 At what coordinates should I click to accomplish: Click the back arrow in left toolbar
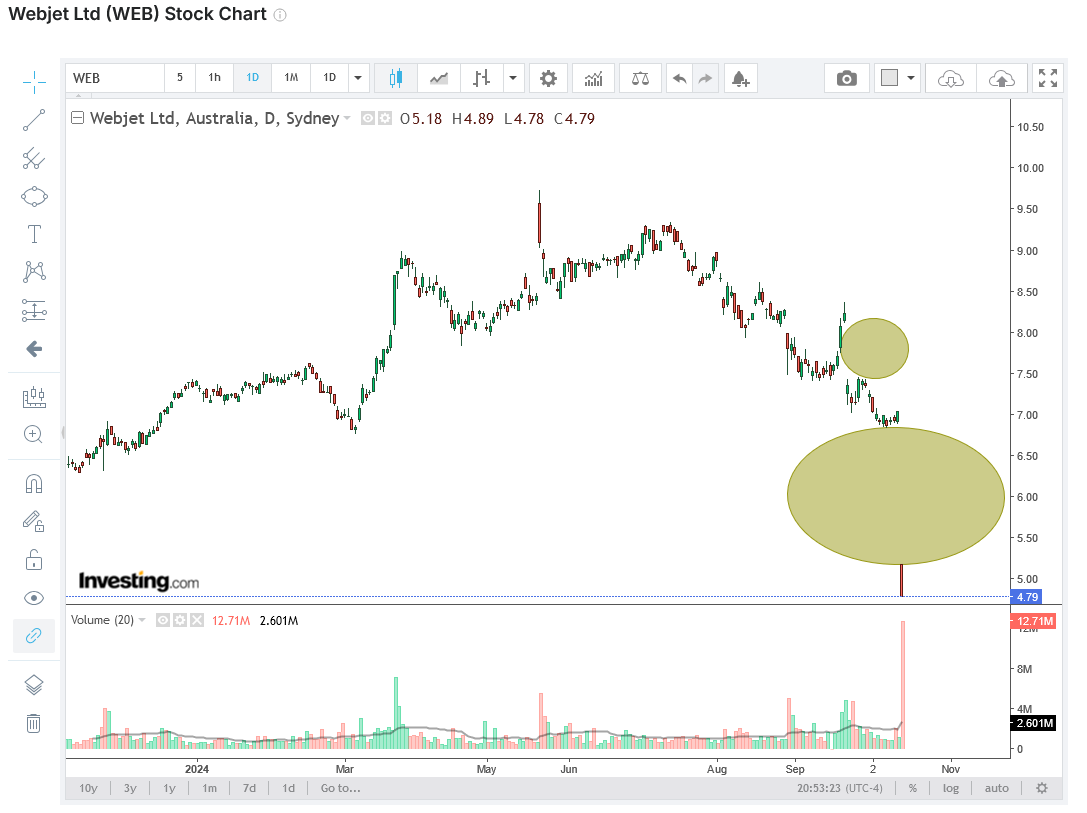click(x=34, y=349)
